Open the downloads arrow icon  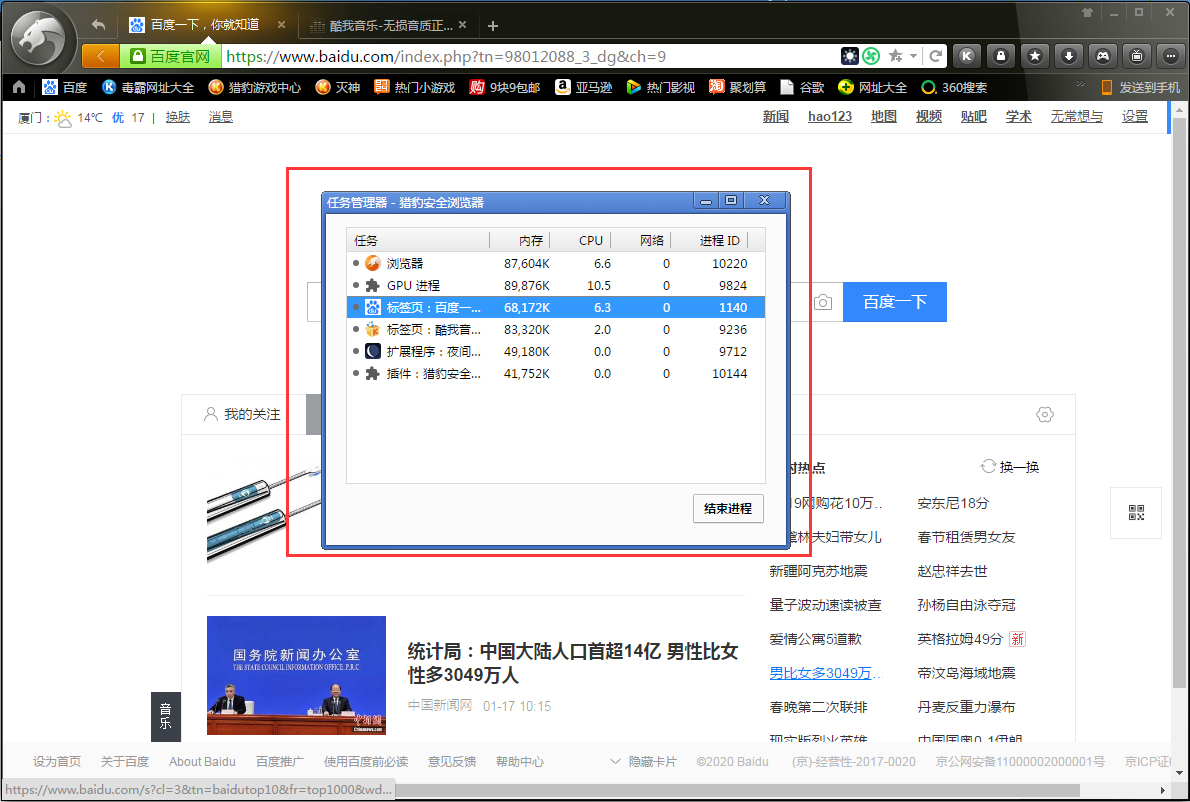point(1069,56)
